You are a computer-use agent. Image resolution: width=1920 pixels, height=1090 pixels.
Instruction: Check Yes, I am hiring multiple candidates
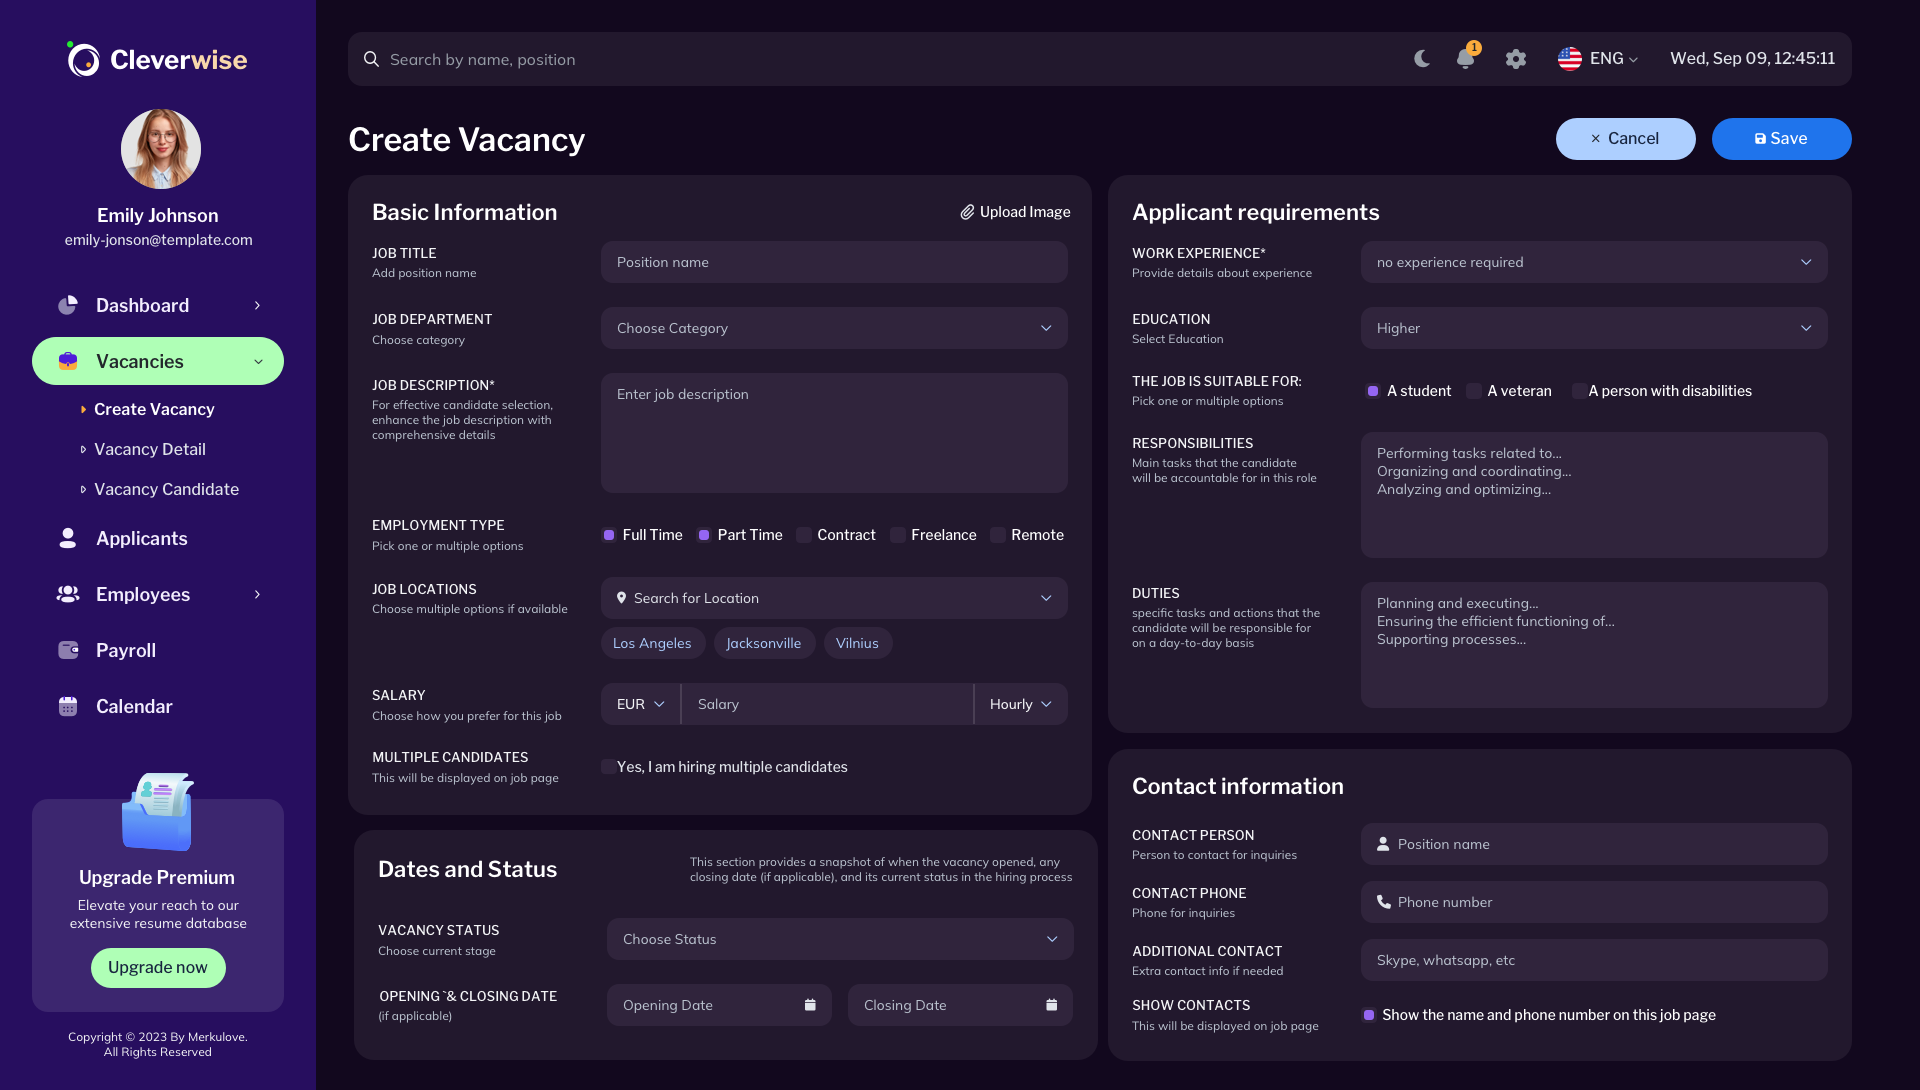[x=608, y=767]
